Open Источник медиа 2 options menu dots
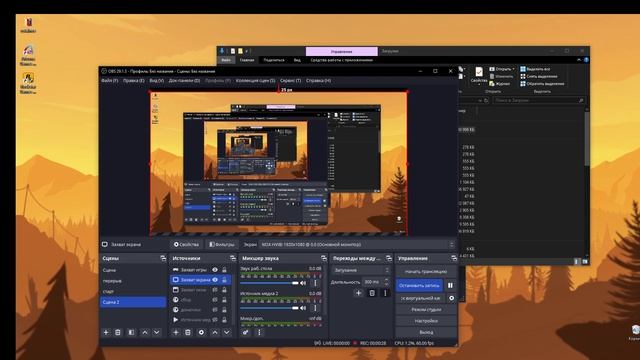The width and height of the screenshot is (640, 360). pos(315,308)
